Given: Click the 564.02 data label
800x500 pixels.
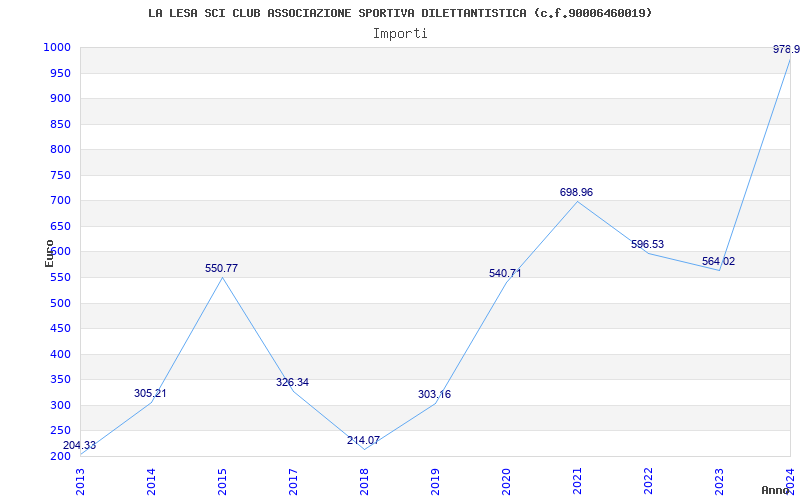Looking at the screenshot, I should (x=718, y=262).
